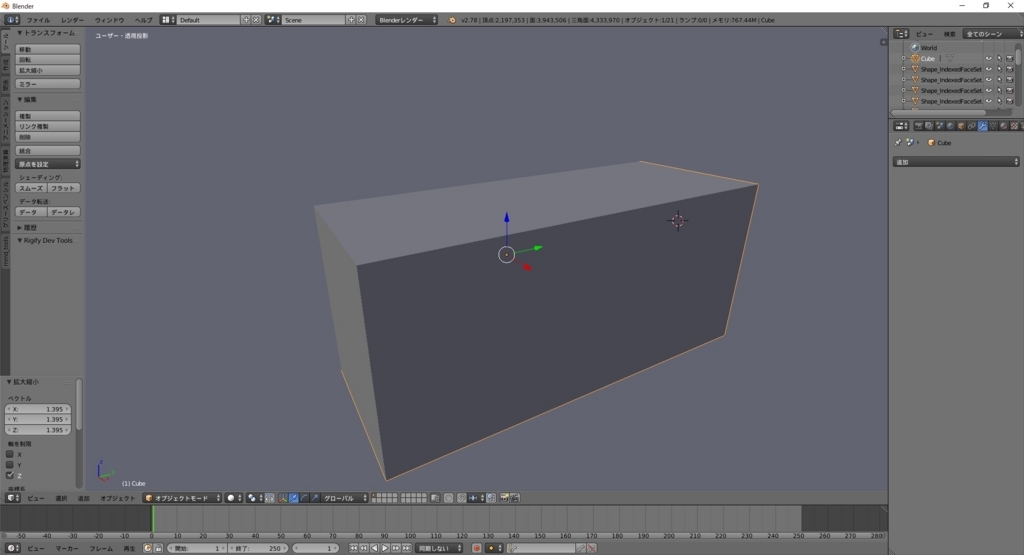
Task: Select the Modifiers wrench properties icon
Action: coord(983,126)
